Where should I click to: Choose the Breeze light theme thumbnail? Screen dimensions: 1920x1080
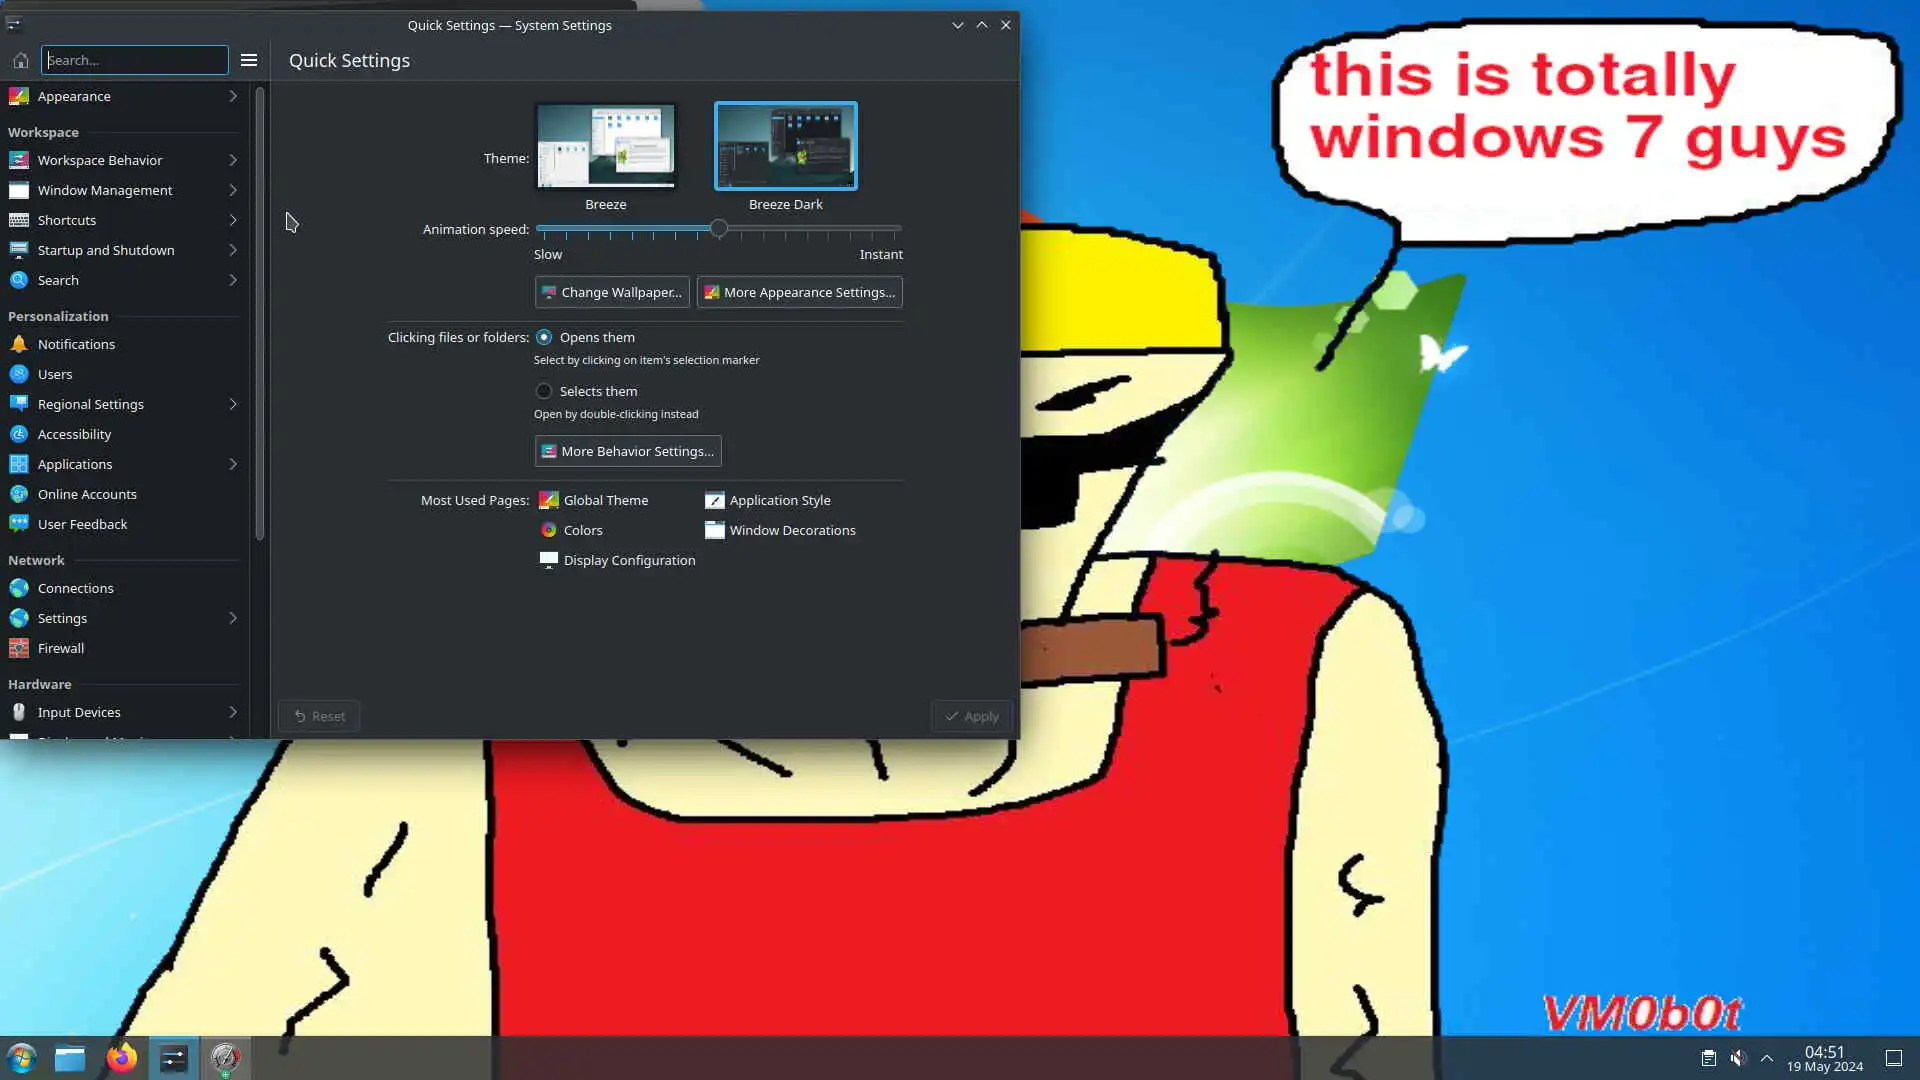point(606,146)
